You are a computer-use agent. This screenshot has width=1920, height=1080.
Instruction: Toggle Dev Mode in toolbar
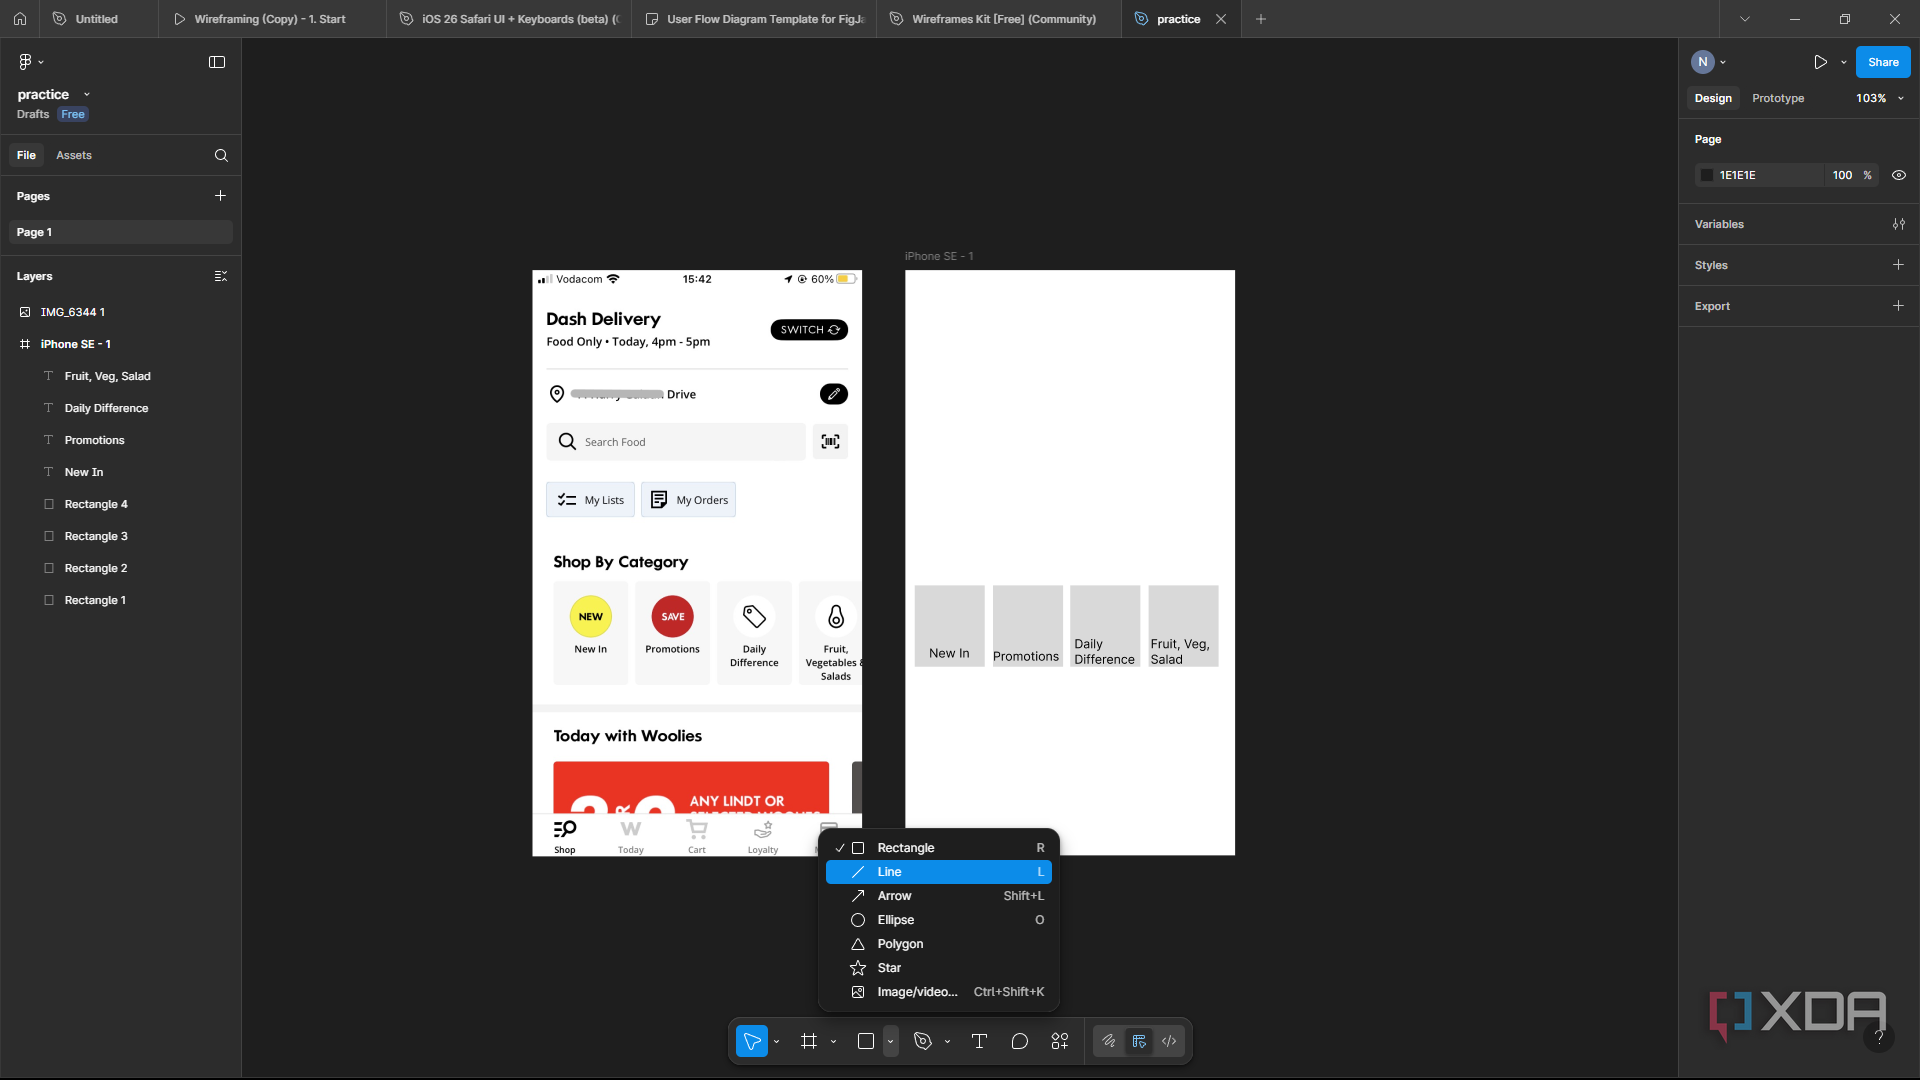point(1169,1041)
